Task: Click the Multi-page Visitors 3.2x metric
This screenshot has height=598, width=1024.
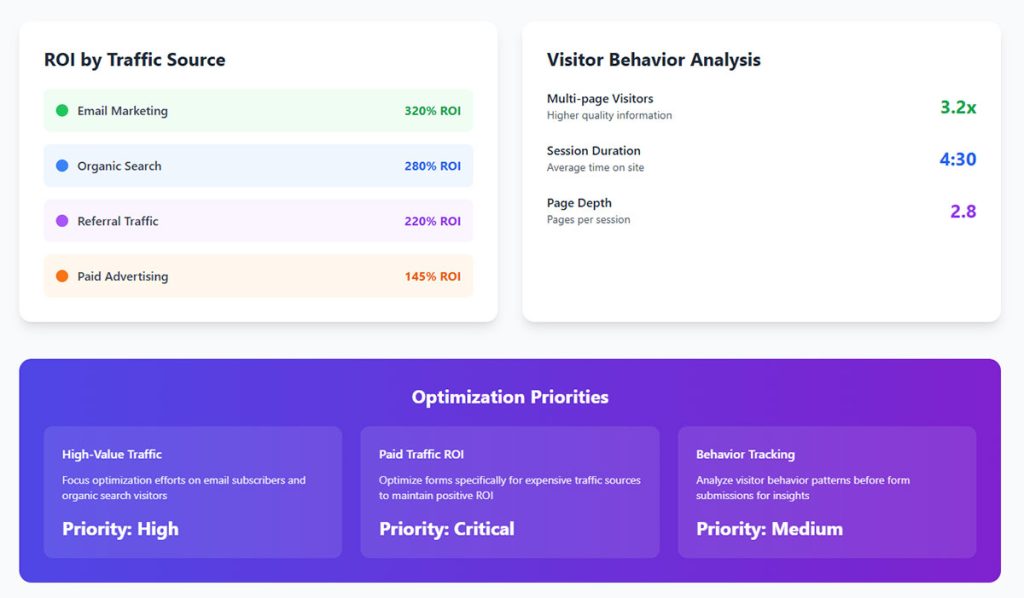Action: (957, 107)
